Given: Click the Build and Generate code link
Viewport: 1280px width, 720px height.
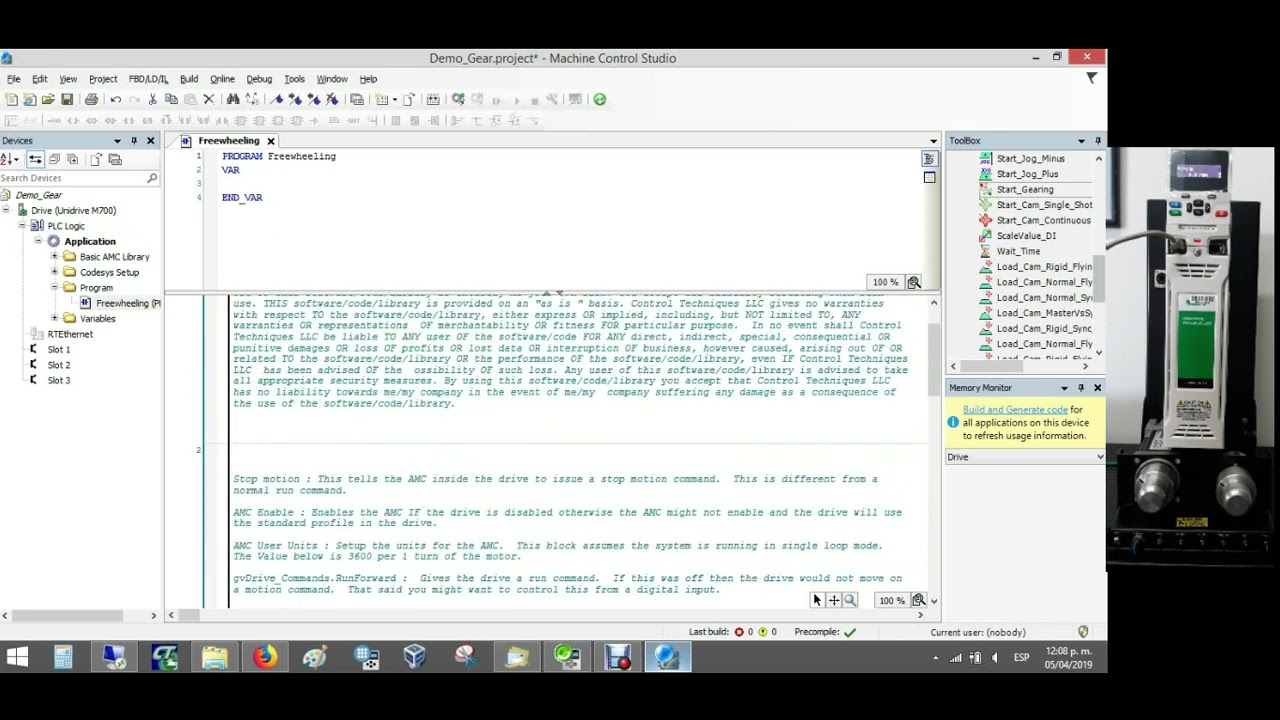Looking at the screenshot, I should pyautogui.click(x=1015, y=409).
